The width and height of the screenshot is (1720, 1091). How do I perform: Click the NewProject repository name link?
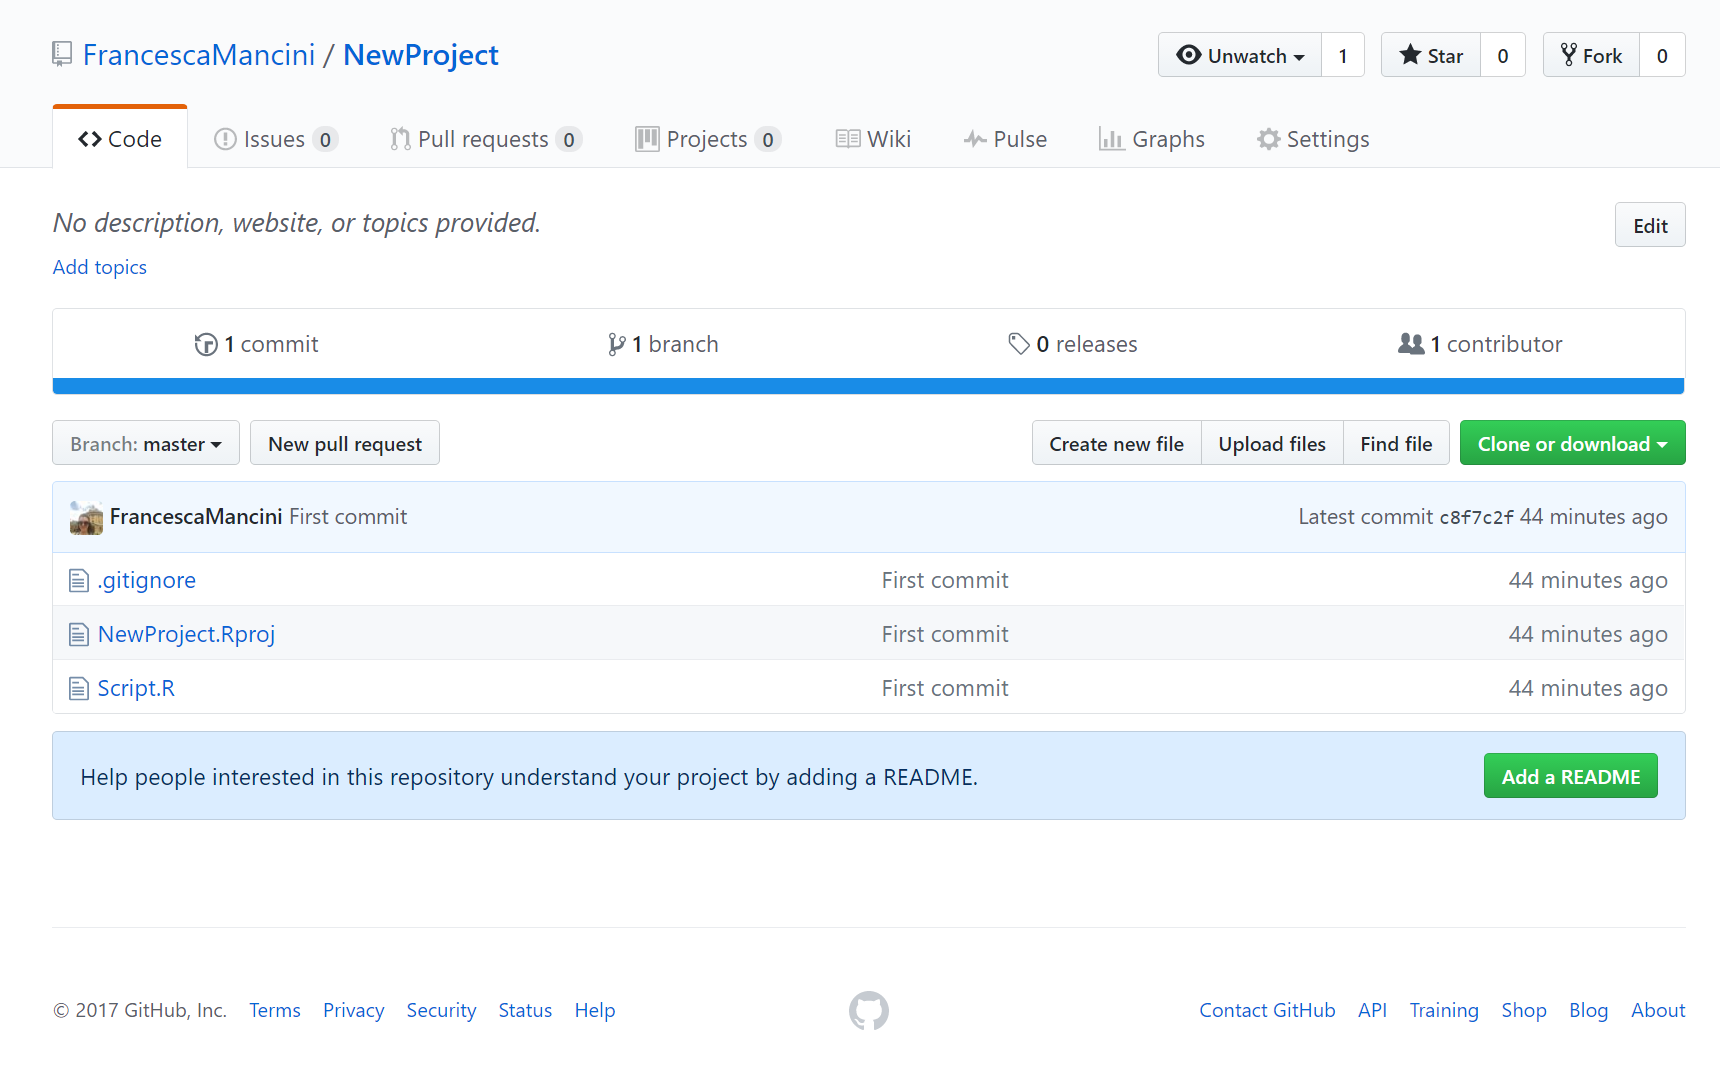pyautogui.click(x=421, y=55)
